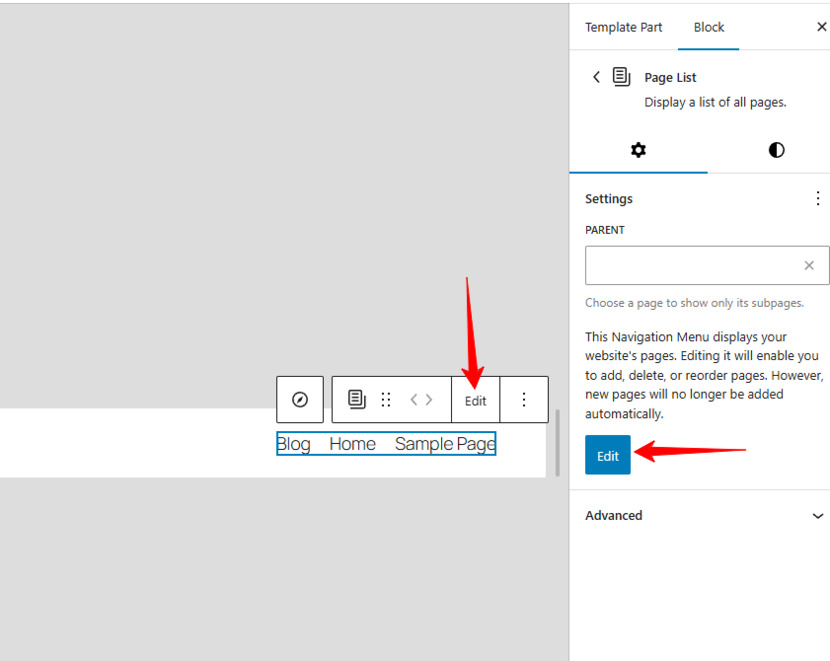Close the settings sidebar with X

point(822,26)
